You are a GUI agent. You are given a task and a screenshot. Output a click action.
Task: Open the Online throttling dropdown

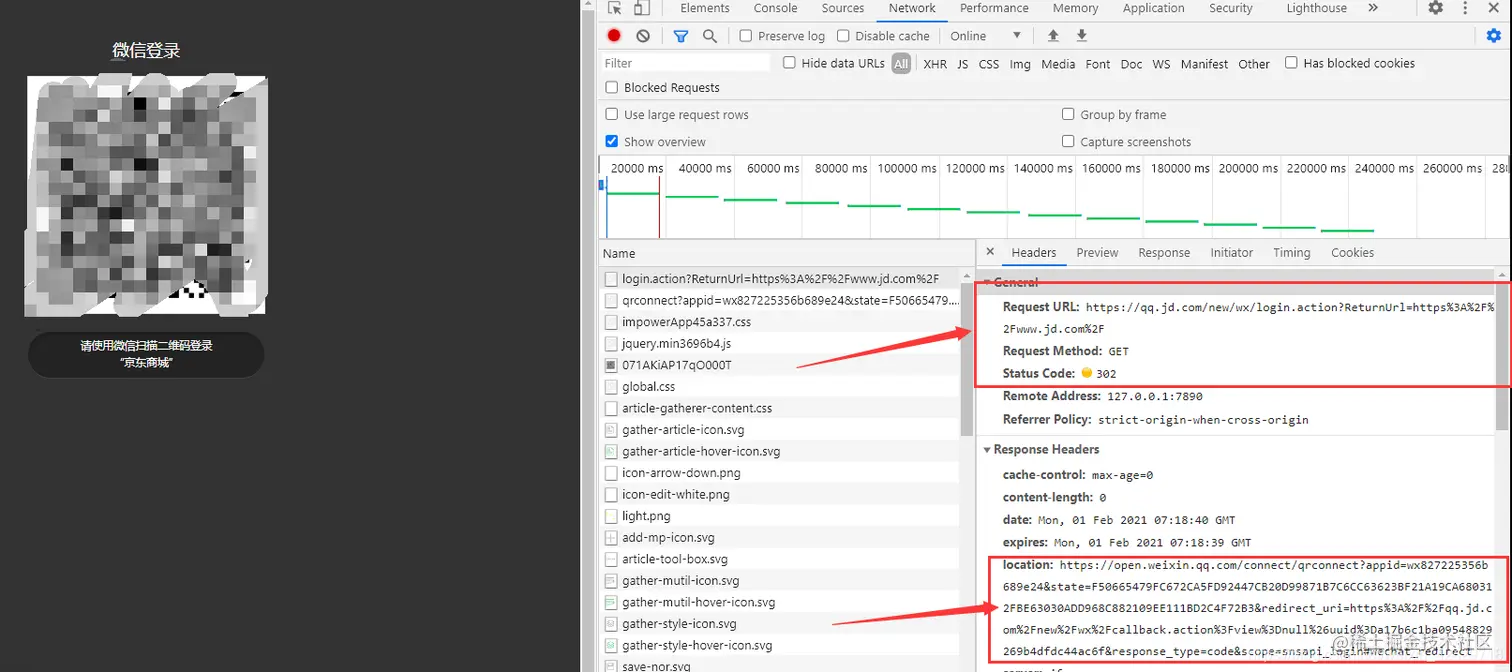(986, 36)
